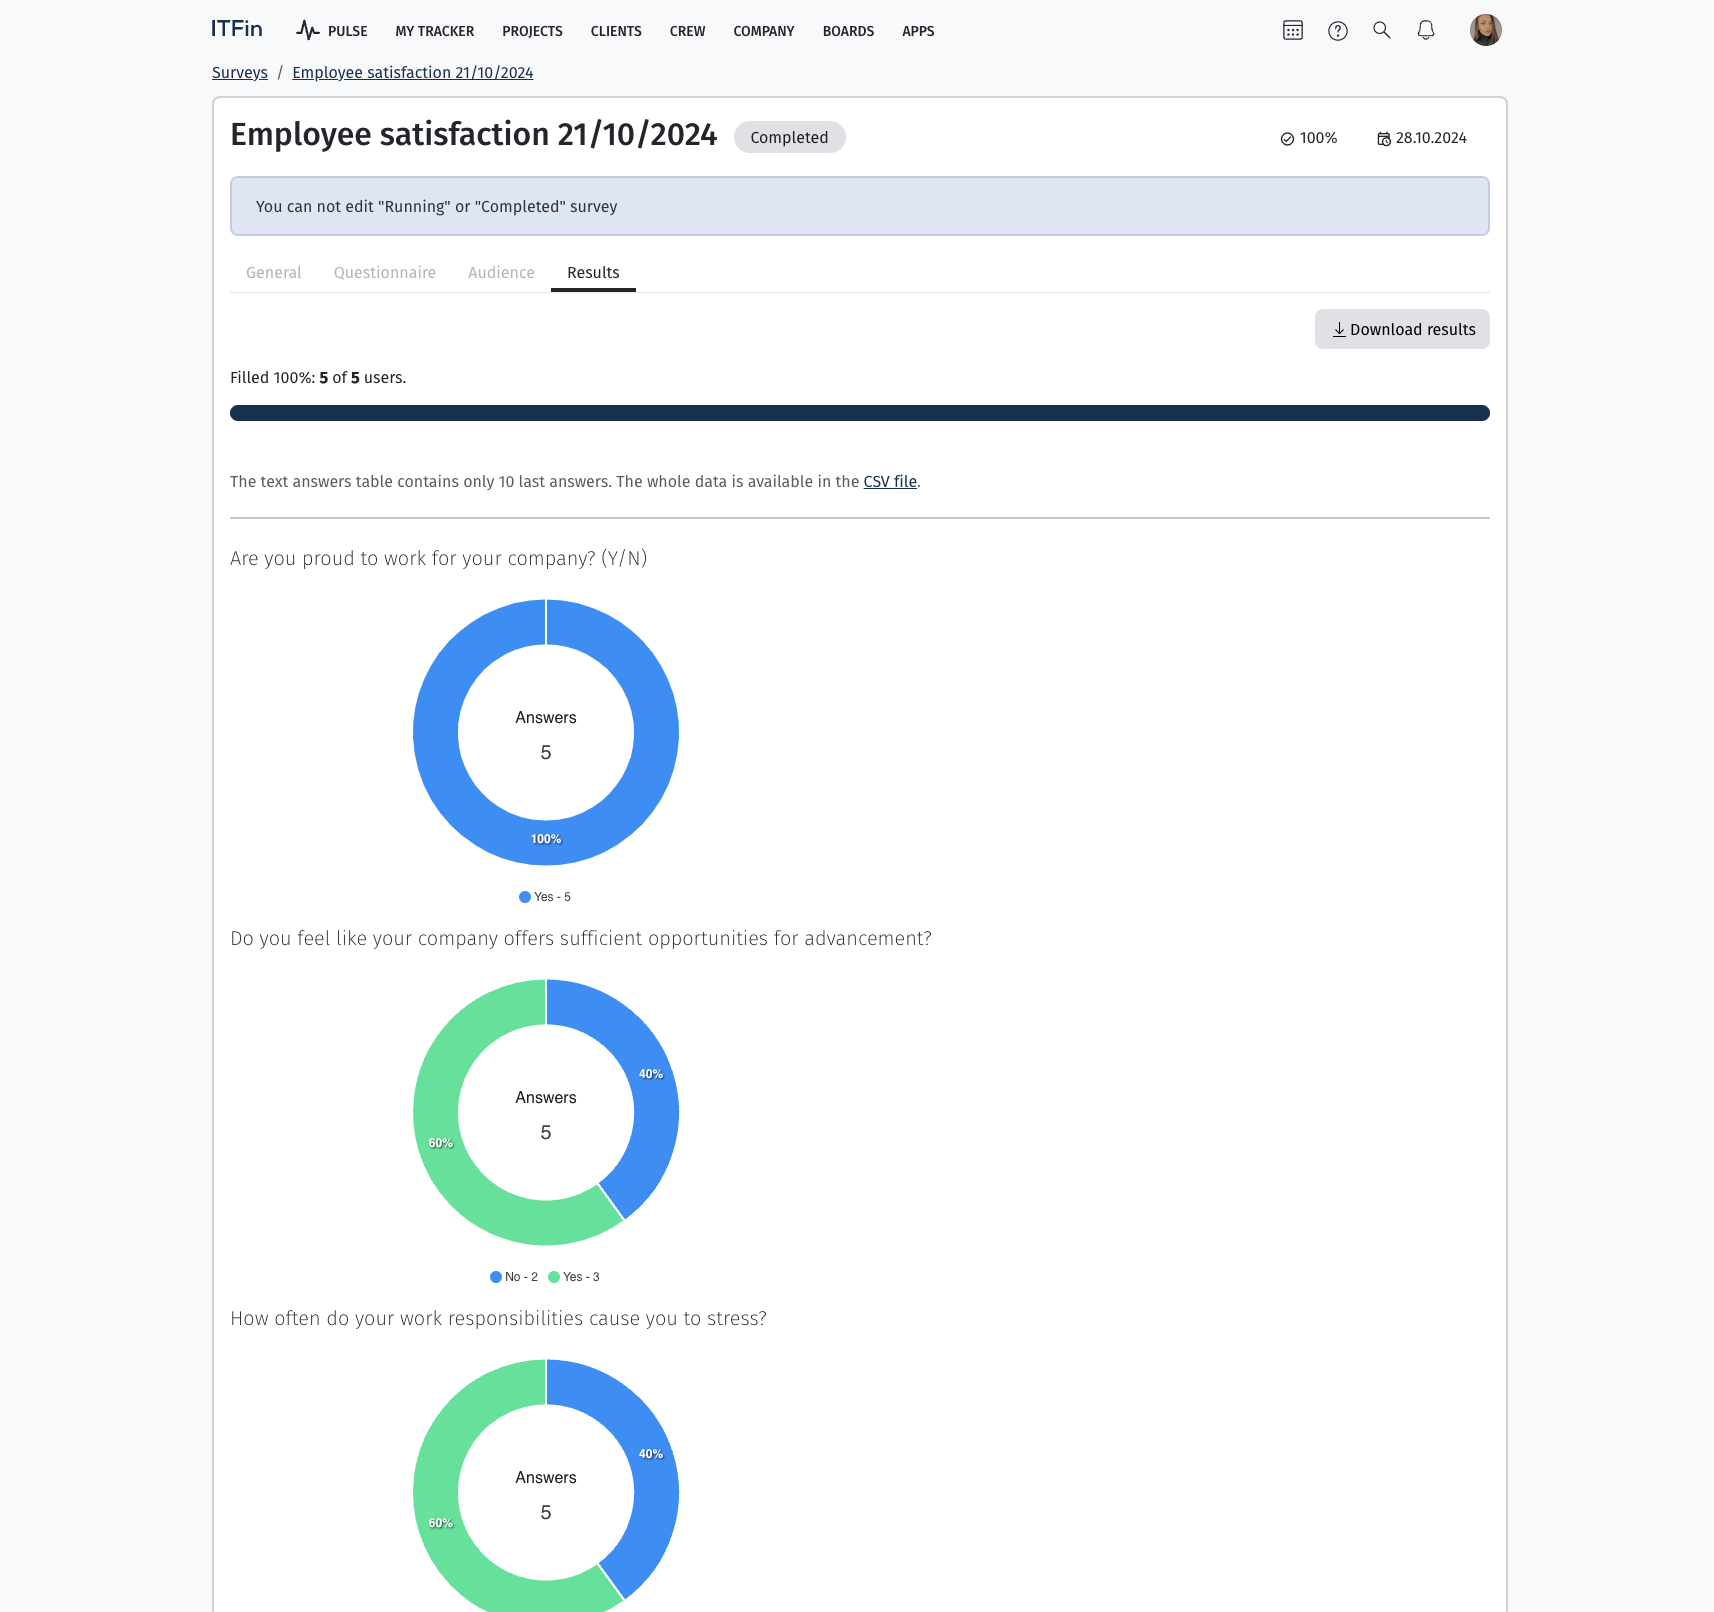Click the Pulse nav label
This screenshot has height=1612, width=1714.
(348, 31)
